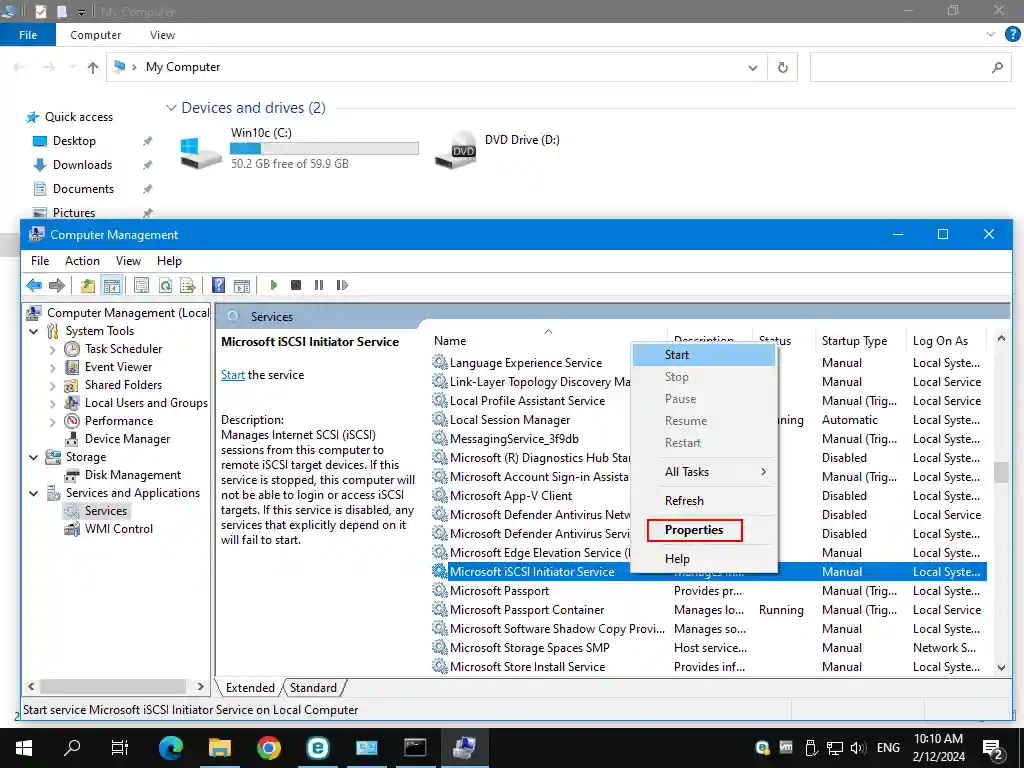
Task: Select the Services tree node
Action: click(x=106, y=511)
